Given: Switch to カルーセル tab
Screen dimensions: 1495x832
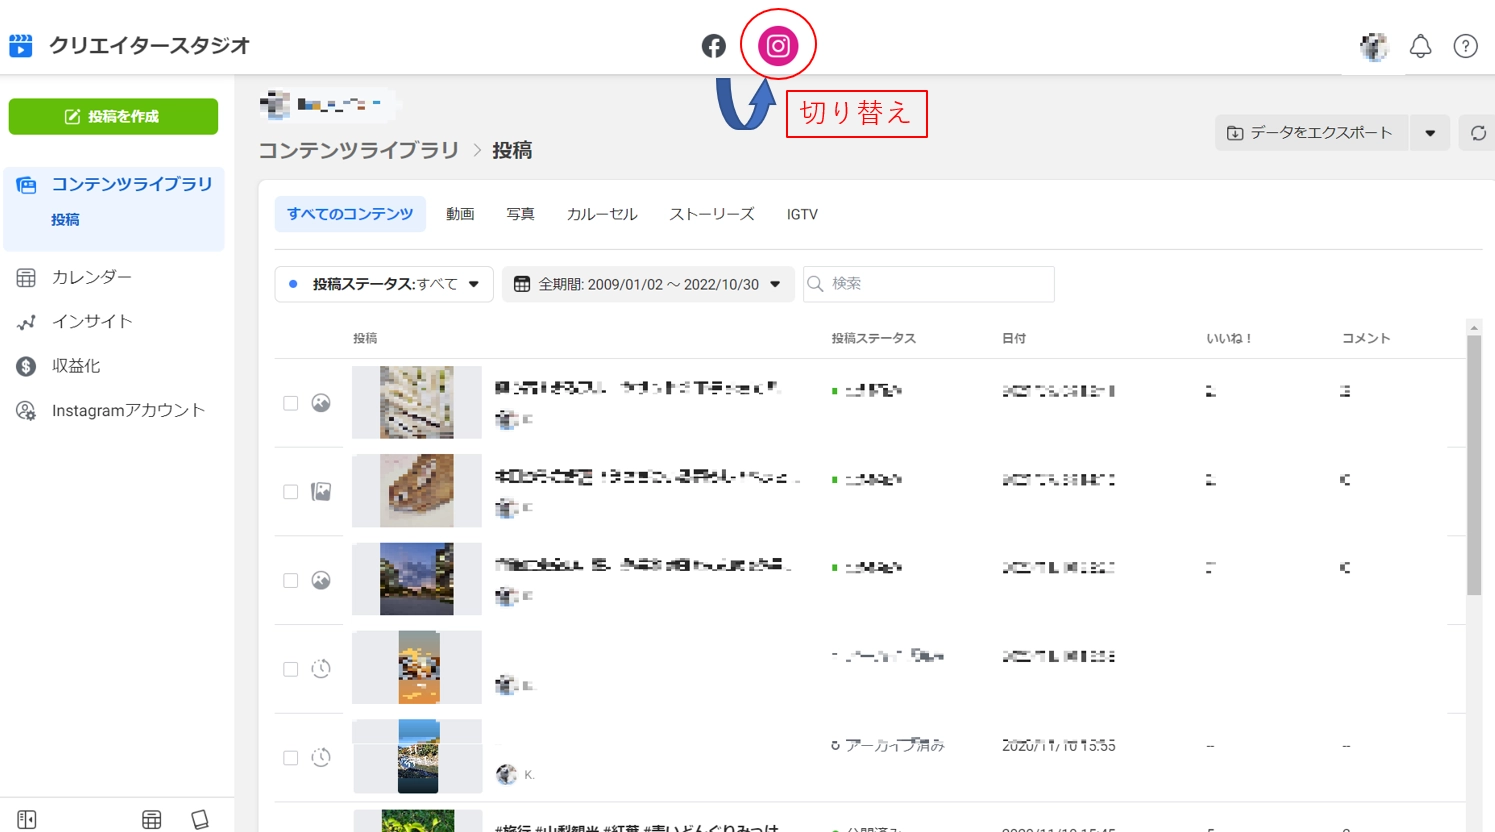Looking at the screenshot, I should pos(602,214).
